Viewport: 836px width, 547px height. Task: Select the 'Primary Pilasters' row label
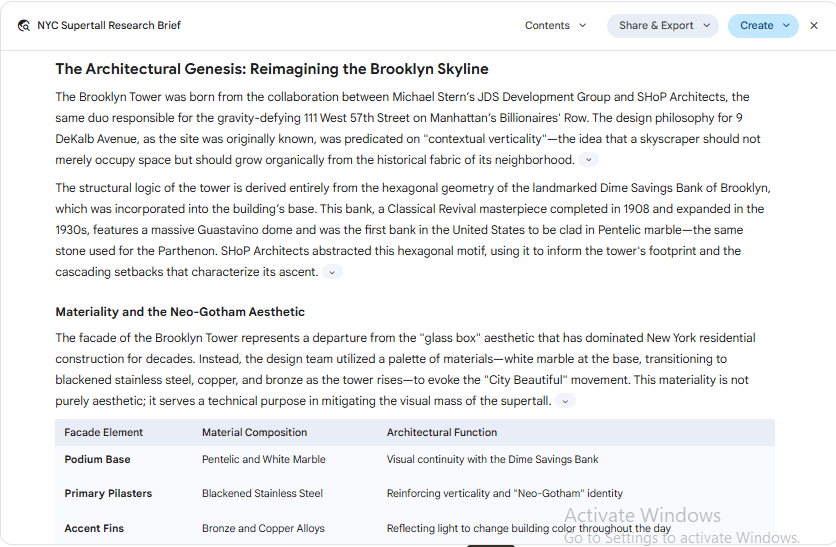click(108, 494)
